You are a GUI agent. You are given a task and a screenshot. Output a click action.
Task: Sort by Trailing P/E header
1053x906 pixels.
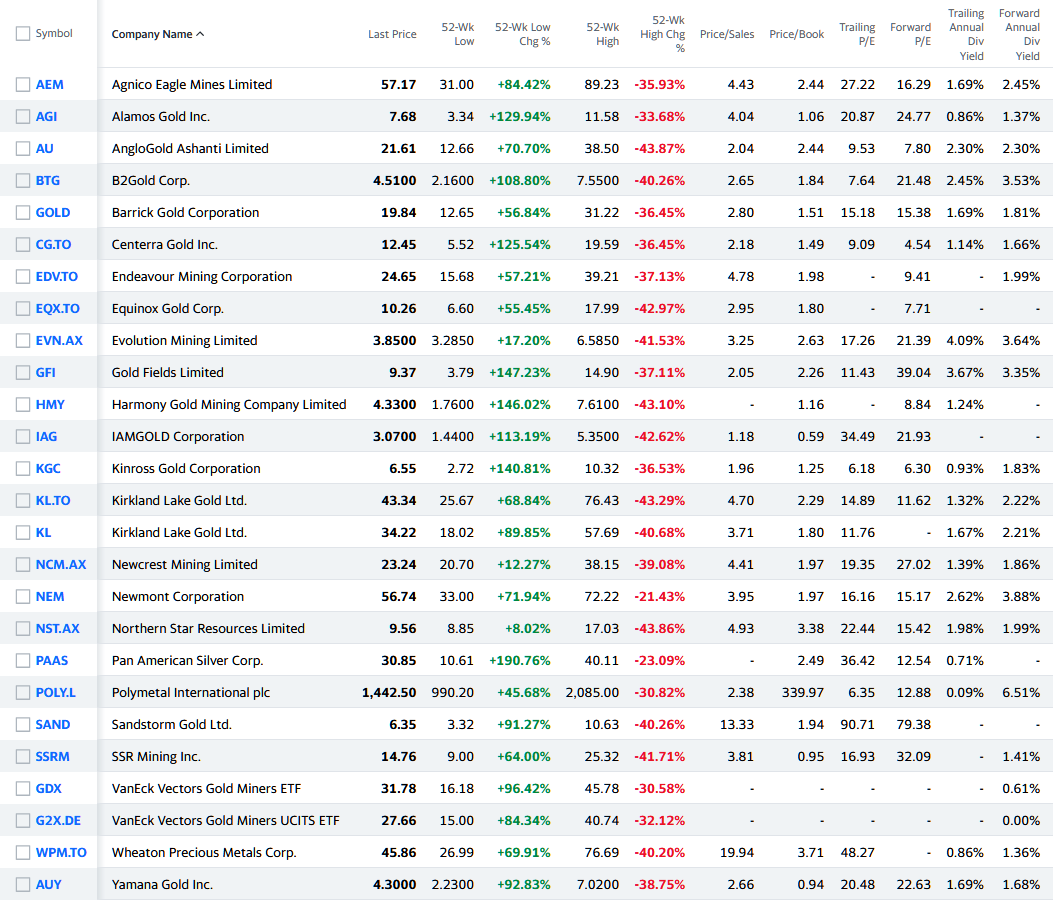[857, 34]
